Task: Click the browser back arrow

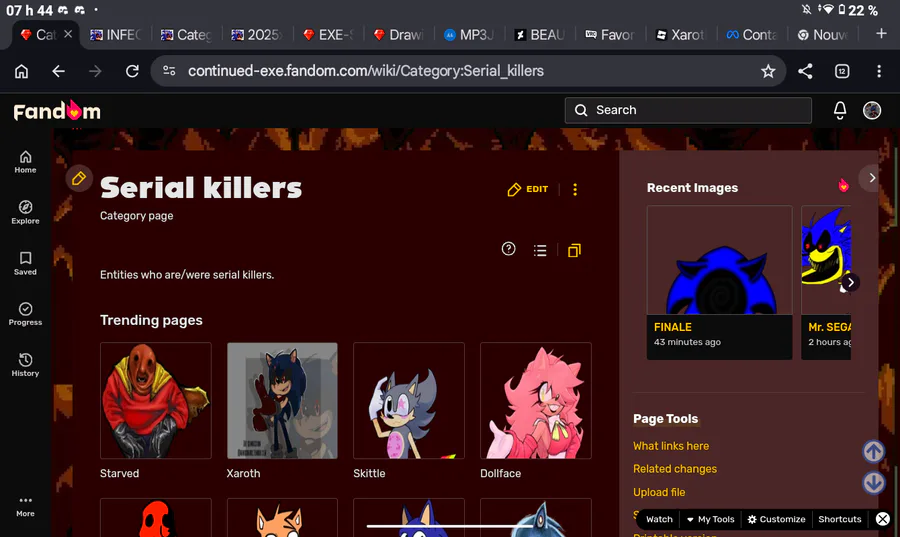Action: coord(58,71)
